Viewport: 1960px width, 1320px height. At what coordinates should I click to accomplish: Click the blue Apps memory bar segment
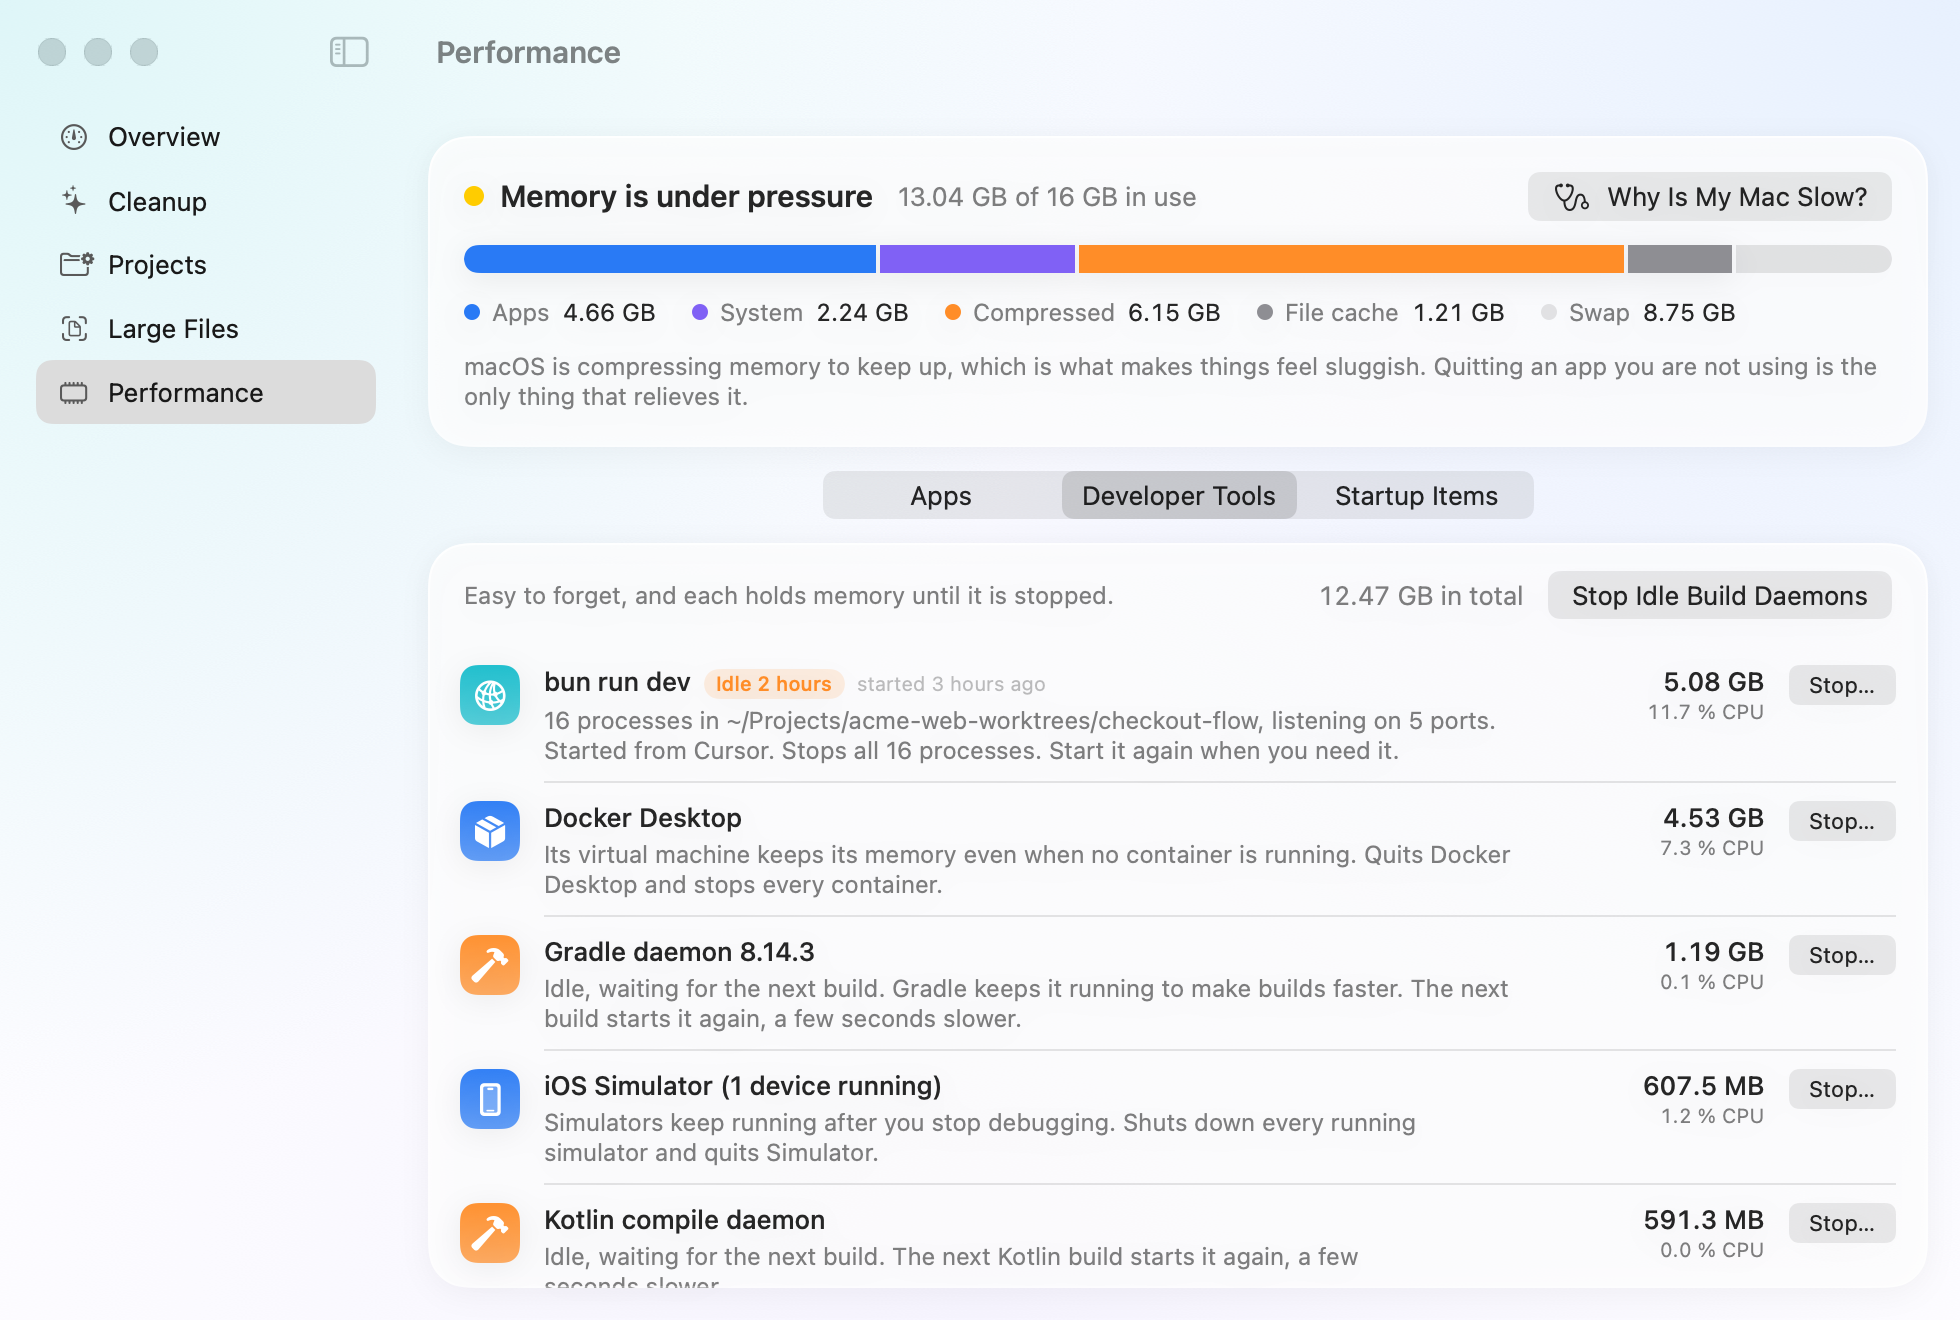(x=670, y=259)
